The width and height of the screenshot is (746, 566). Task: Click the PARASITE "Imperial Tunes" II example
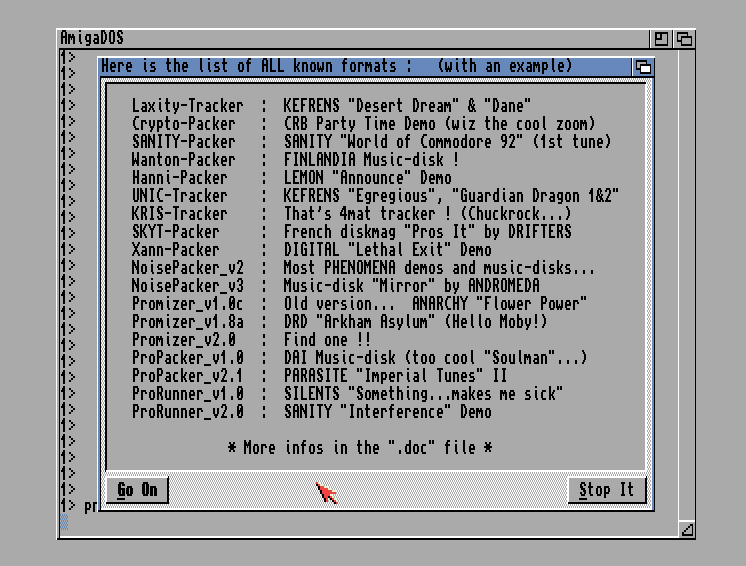[x=395, y=376]
